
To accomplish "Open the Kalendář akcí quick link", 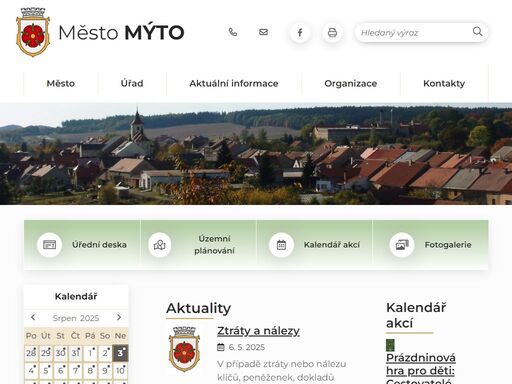I will (332, 245).
